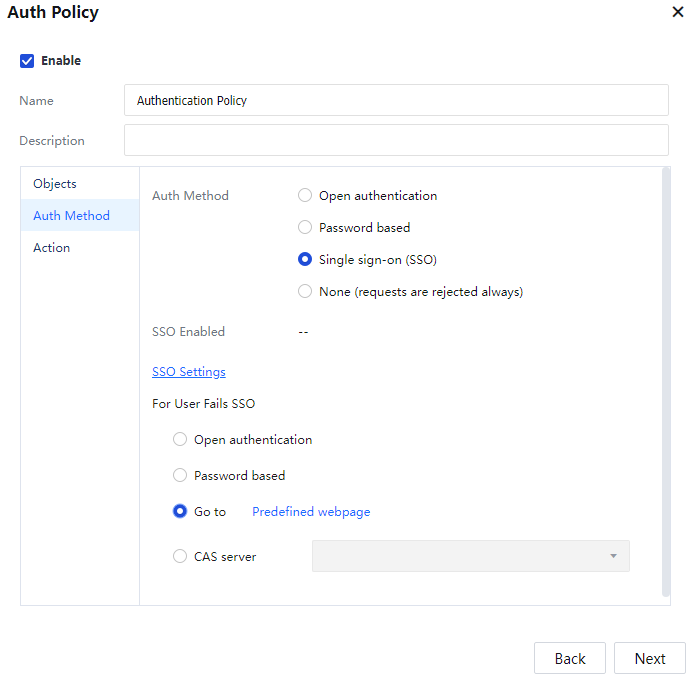The height and width of the screenshot is (683, 696).
Task: Select the CAS server radio option
Action: click(x=180, y=557)
